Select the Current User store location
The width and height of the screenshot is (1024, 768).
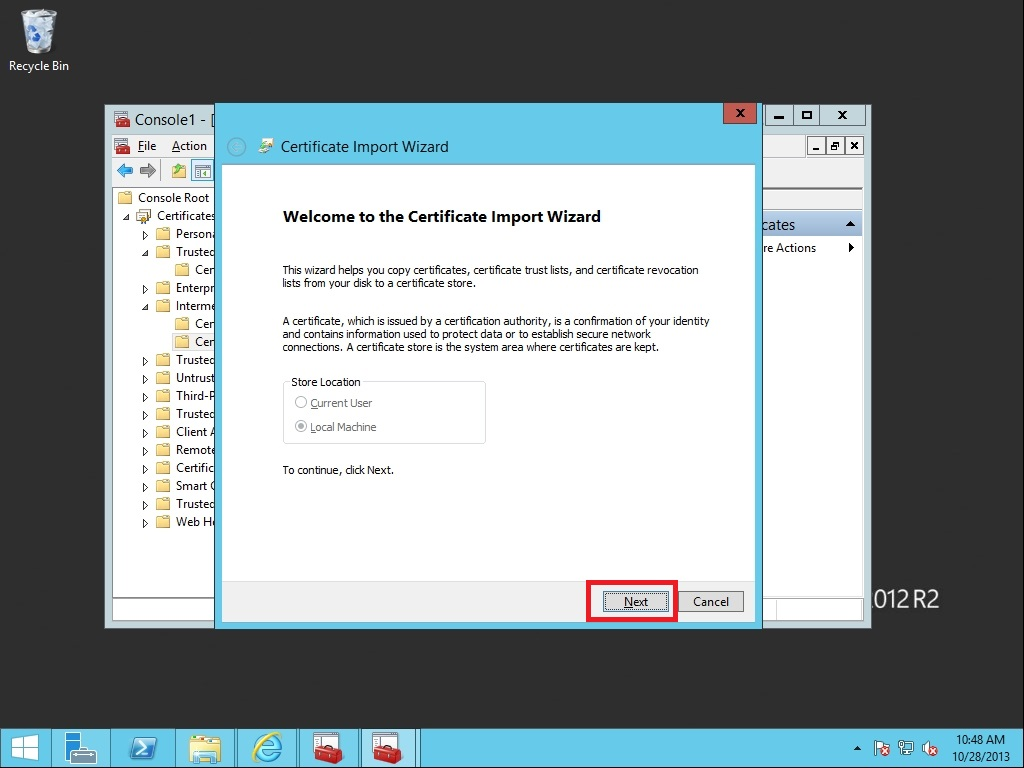tap(302, 403)
